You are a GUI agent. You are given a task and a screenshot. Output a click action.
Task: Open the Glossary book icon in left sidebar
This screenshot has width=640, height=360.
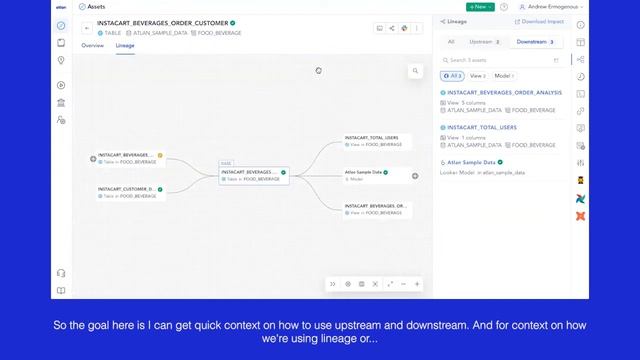click(x=61, y=43)
